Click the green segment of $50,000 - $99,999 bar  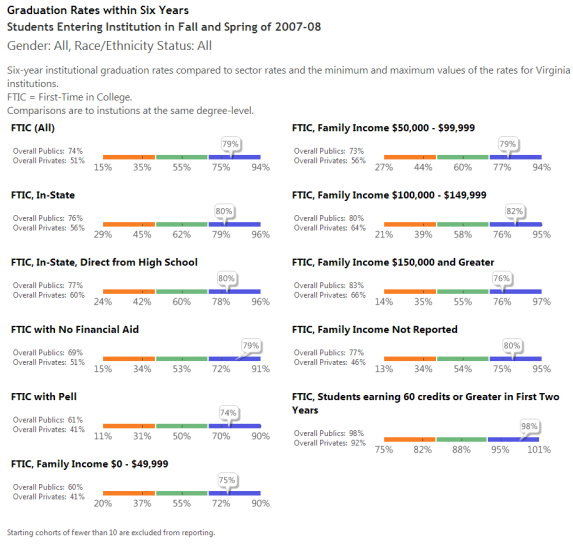[463, 157]
